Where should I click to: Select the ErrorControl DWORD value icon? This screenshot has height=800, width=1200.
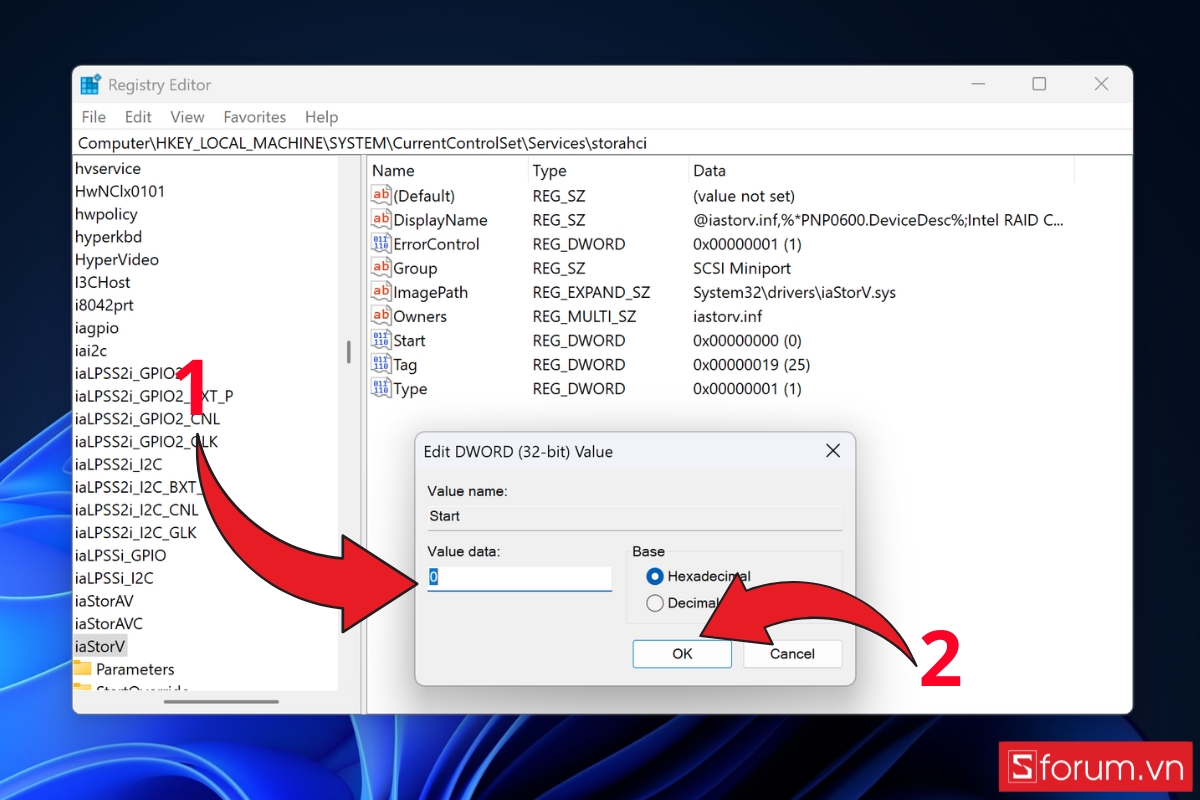381,244
